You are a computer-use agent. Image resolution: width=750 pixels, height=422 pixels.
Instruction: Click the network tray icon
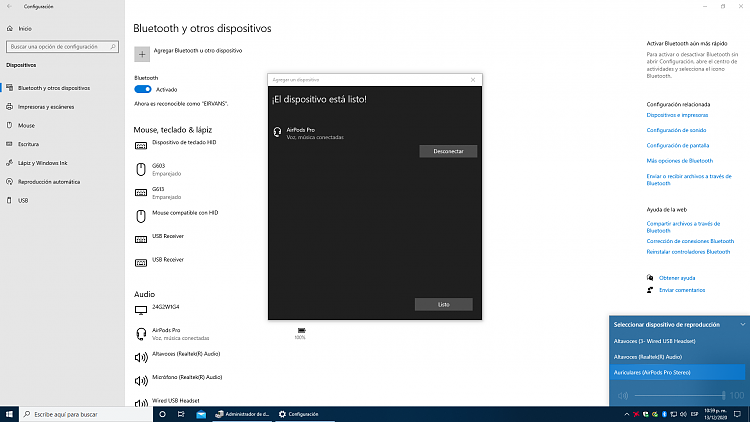(673, 414)
